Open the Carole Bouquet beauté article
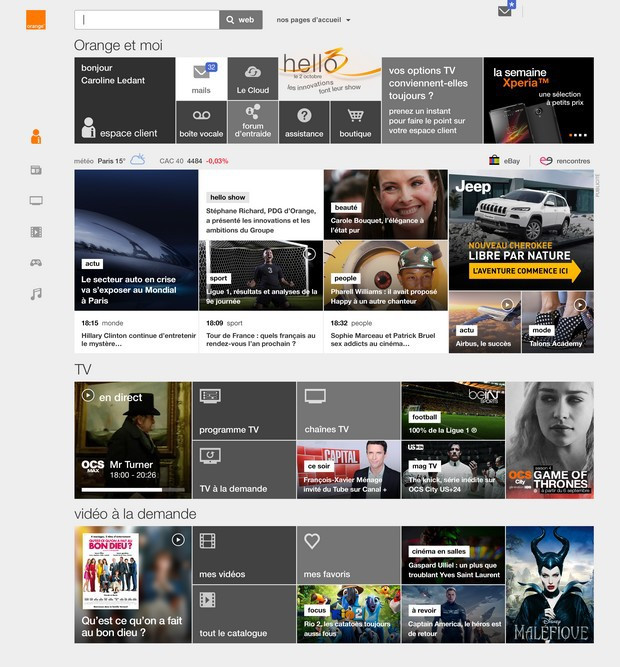This screenshot has height=667, width=620. (386, 205)
